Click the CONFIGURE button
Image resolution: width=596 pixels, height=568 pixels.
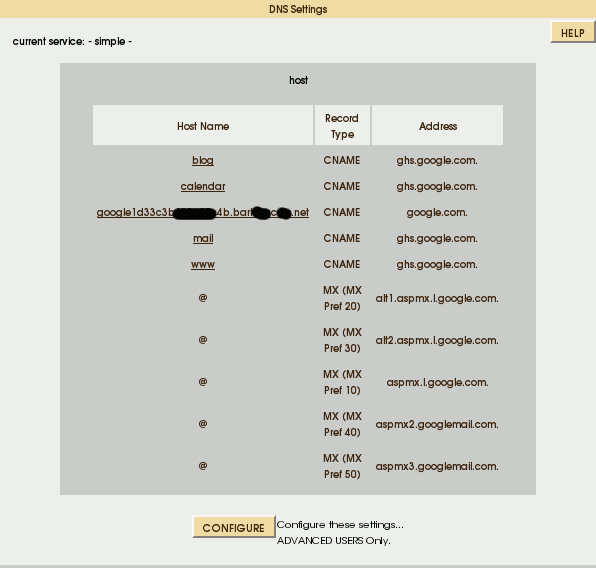click(233, 527)
